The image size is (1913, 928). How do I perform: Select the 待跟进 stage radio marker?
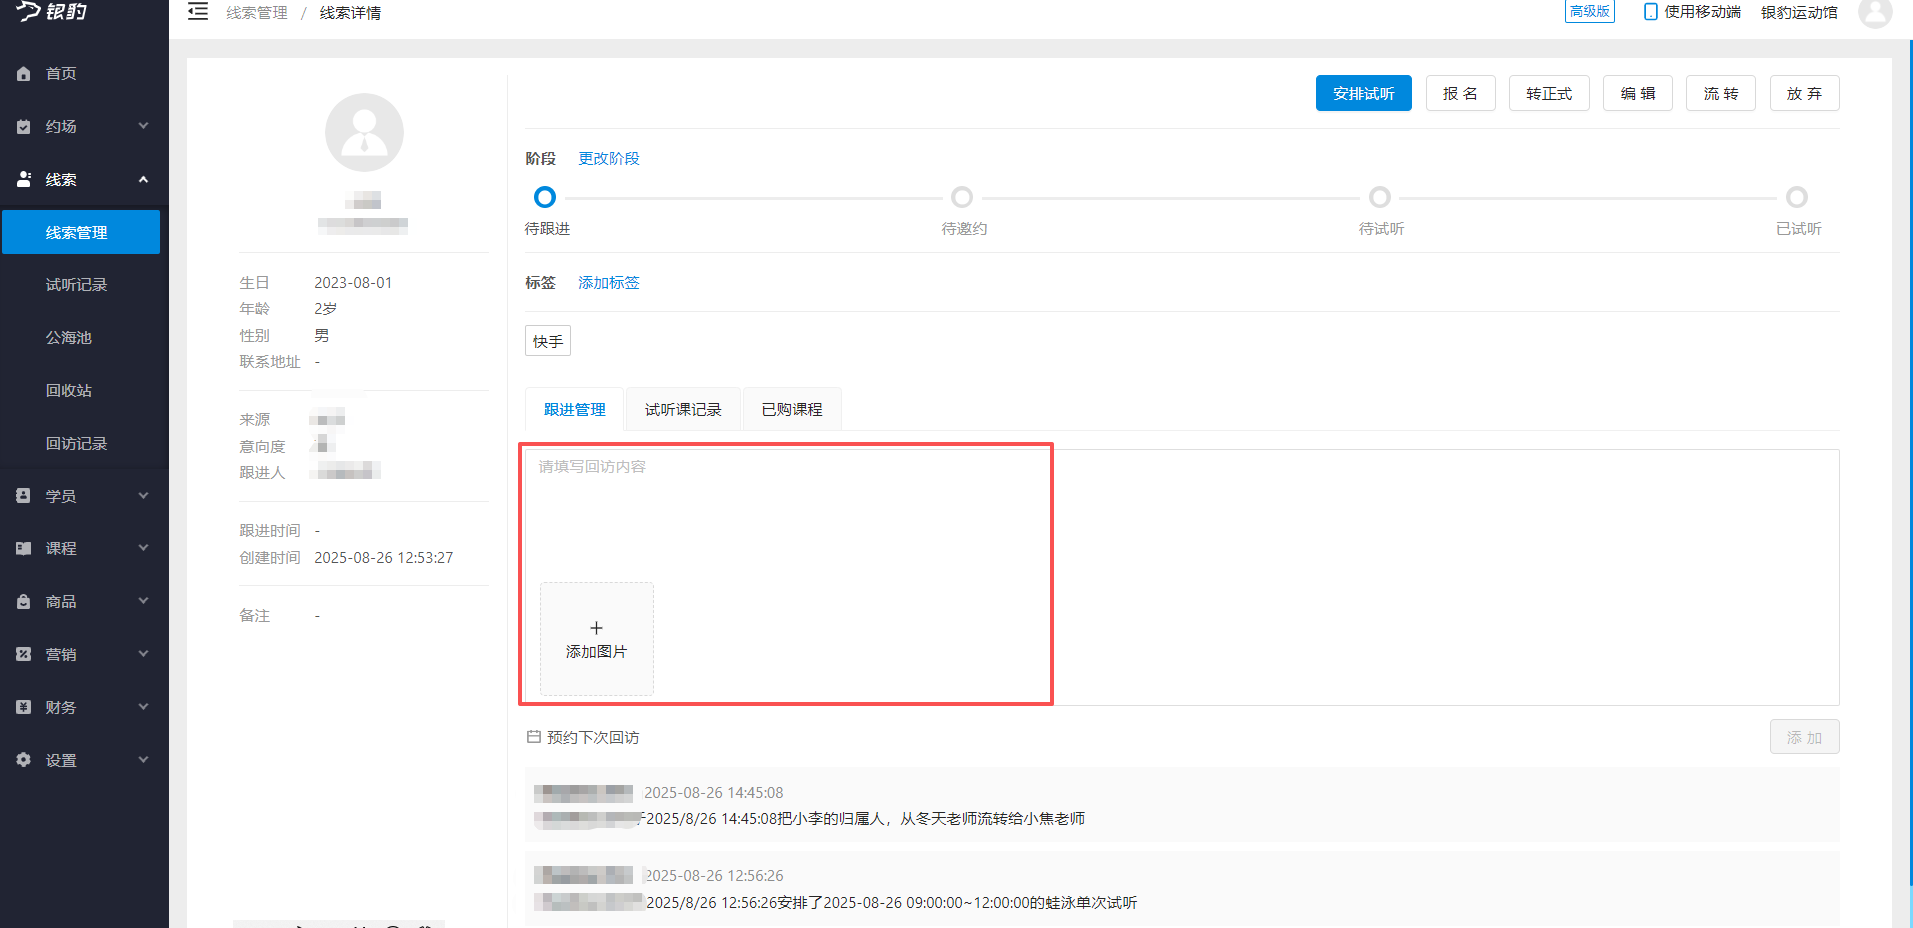point(544,197)
